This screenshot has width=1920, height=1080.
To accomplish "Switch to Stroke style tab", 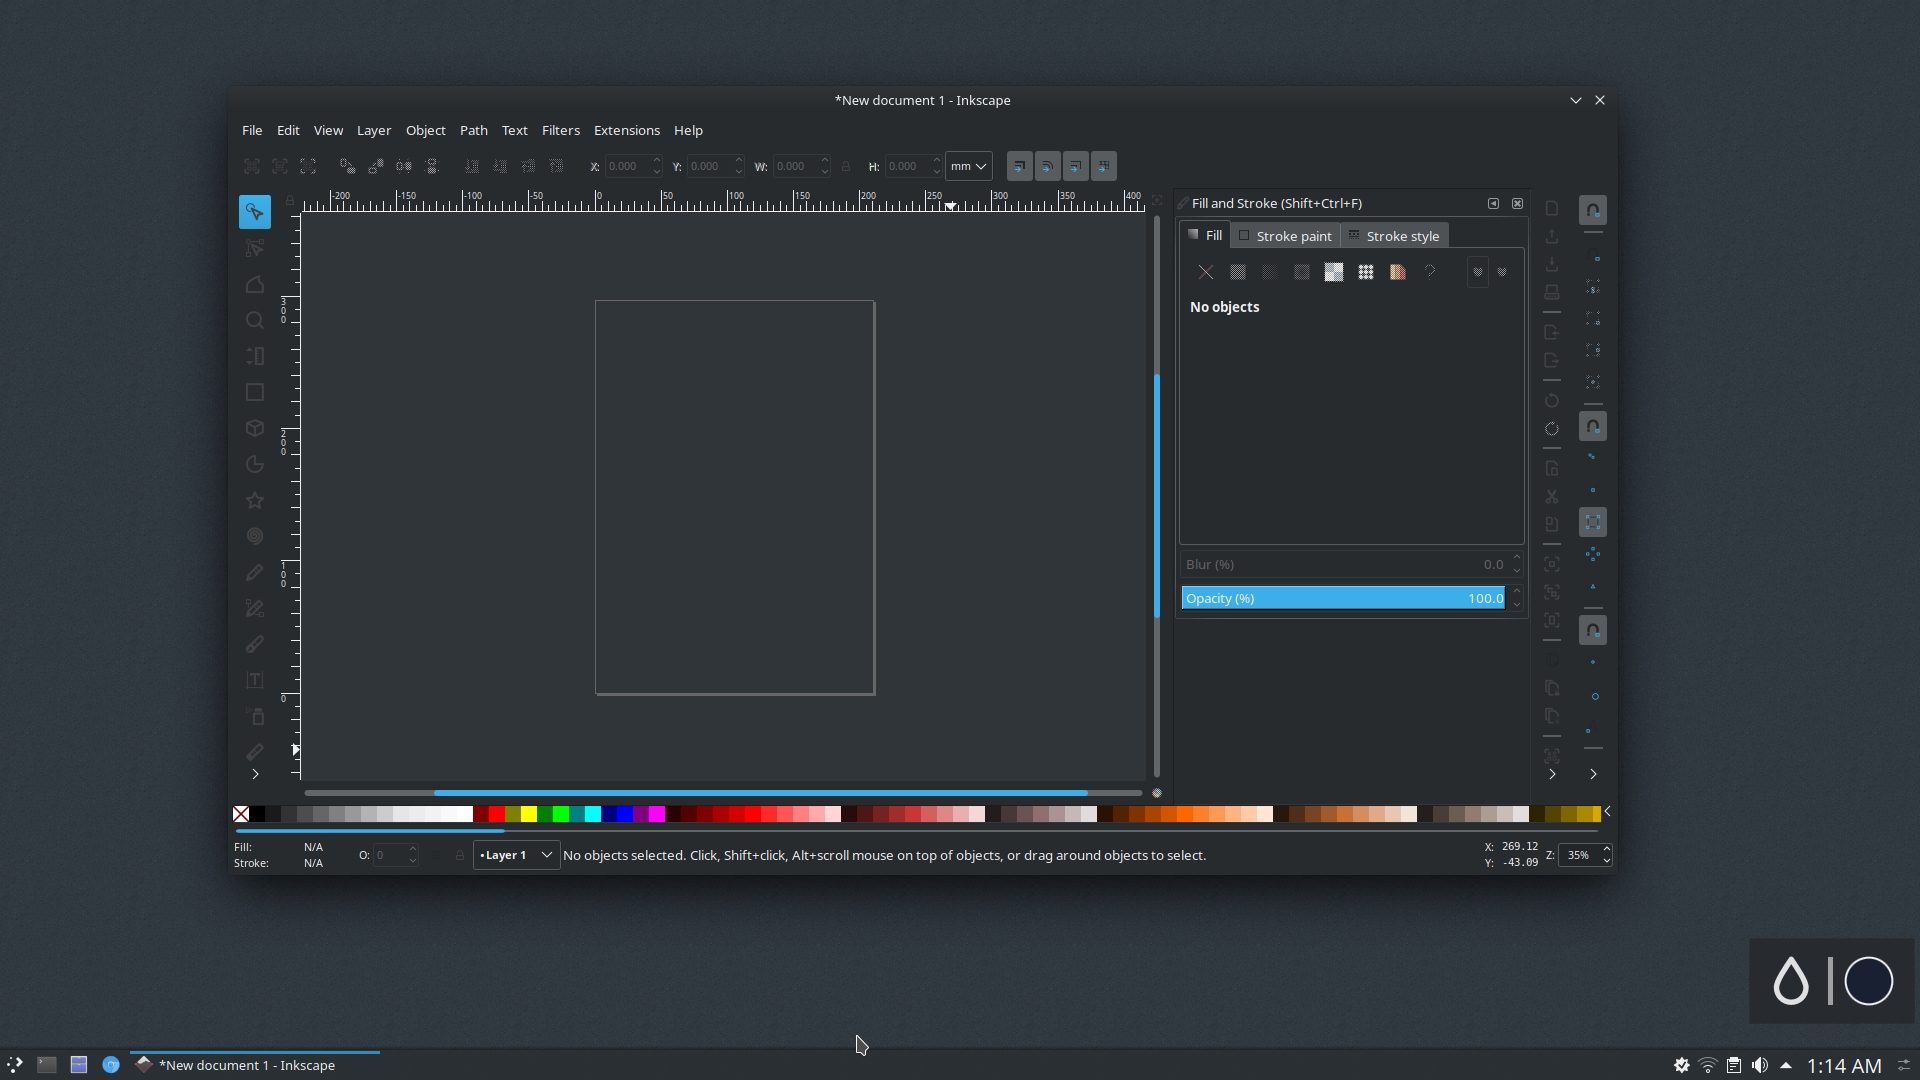I will 1394,236.
